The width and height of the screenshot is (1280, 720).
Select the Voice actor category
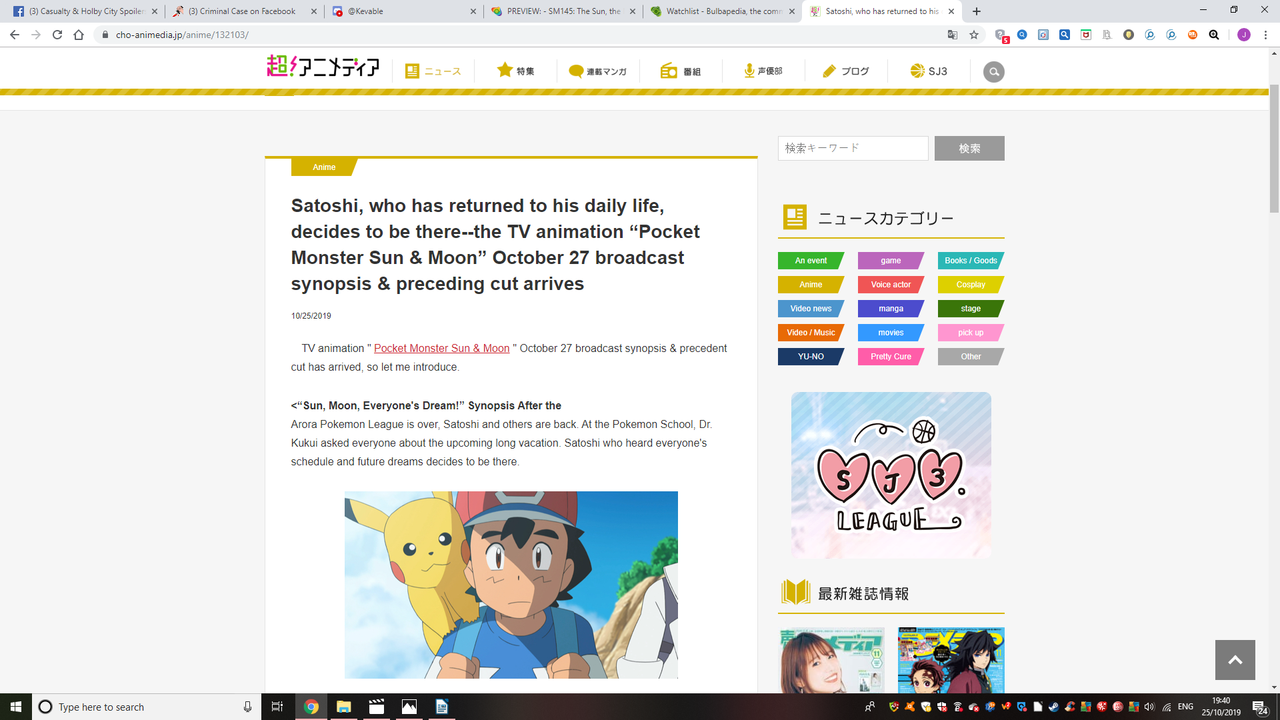891,284
